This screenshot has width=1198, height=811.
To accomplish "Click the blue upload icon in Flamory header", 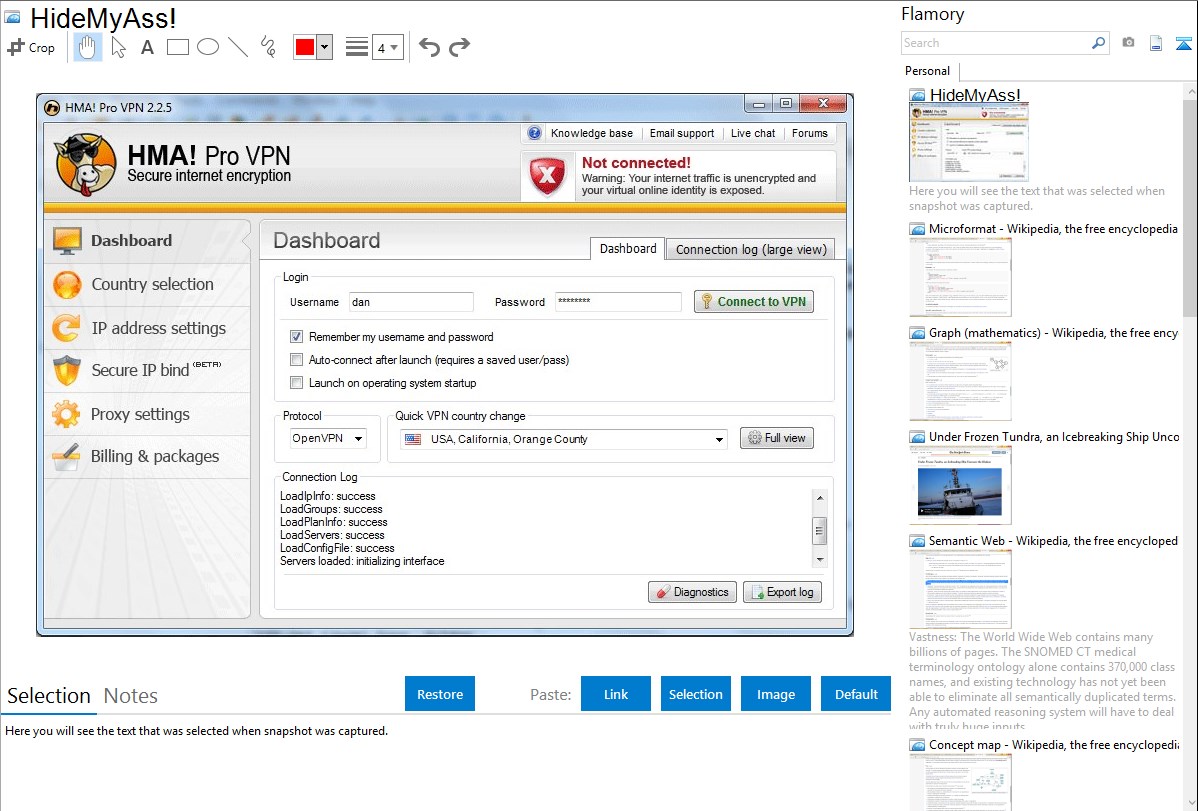I will 1183,43.
